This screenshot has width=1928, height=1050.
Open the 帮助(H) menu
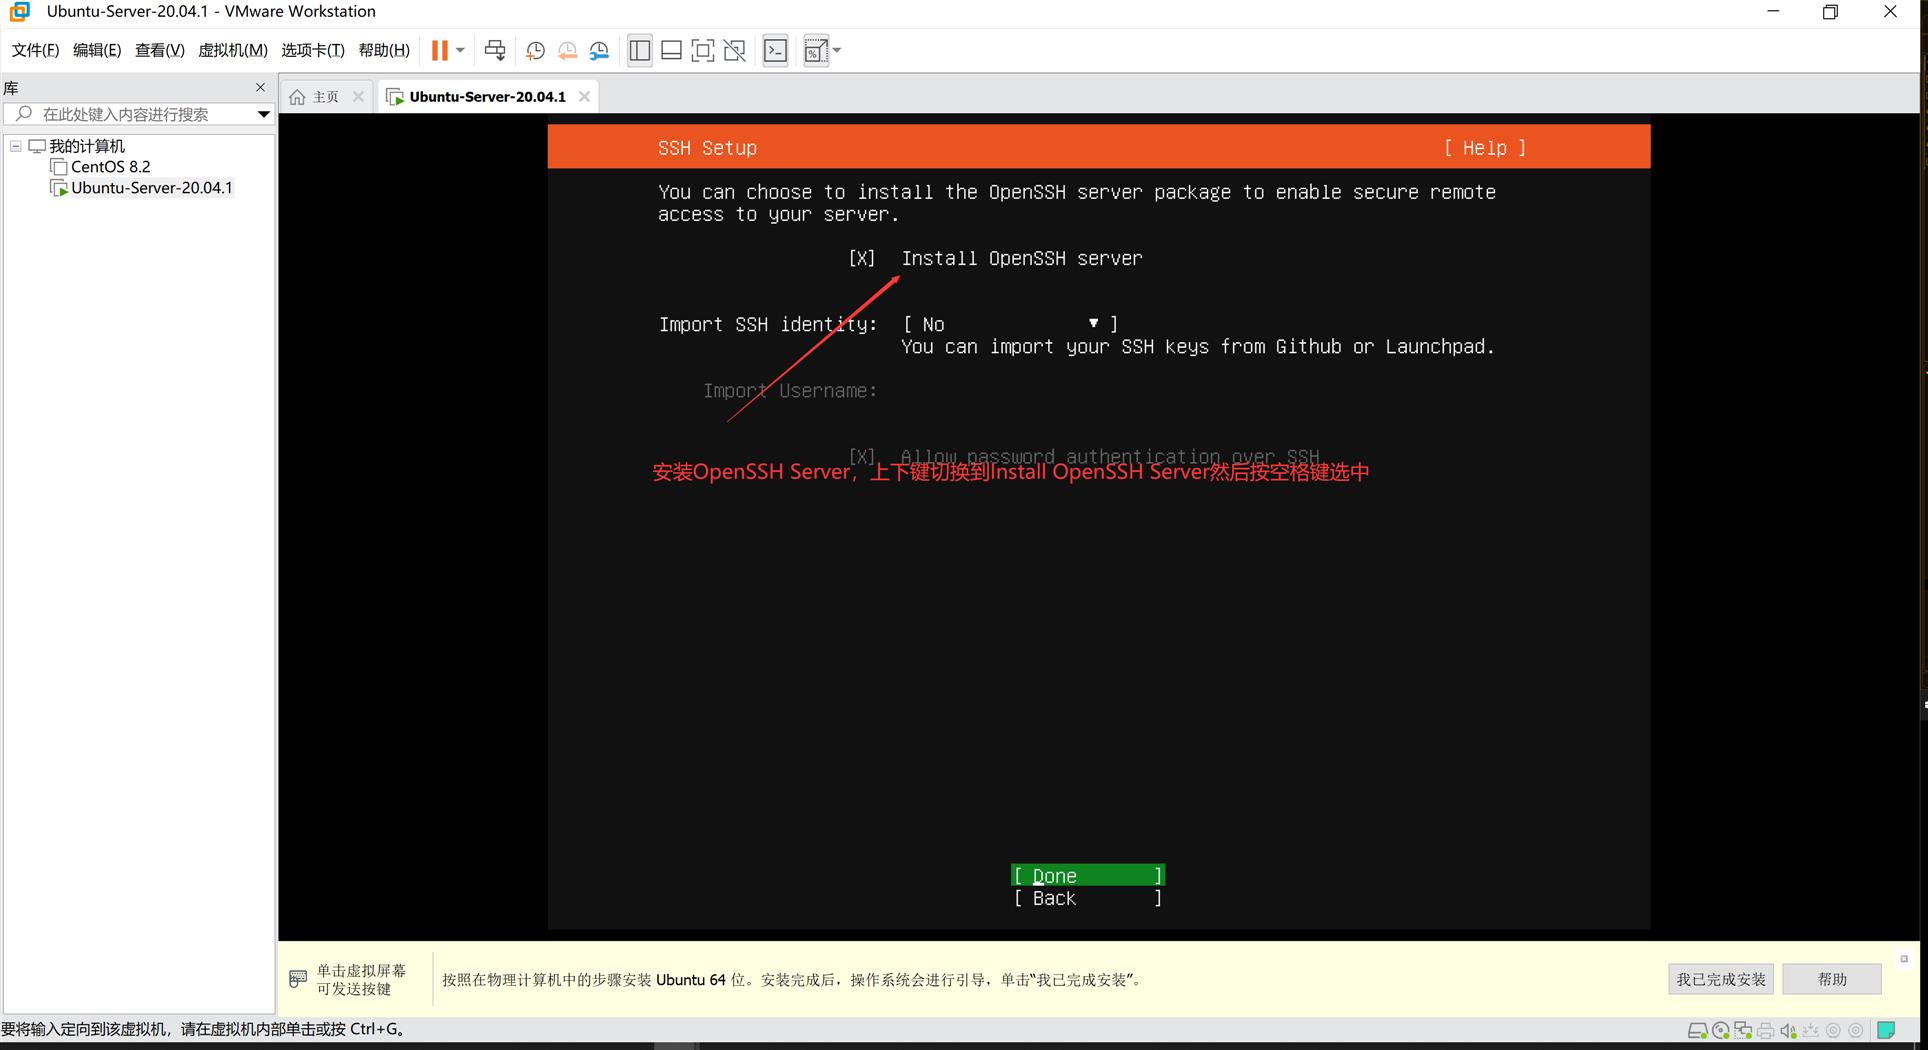tap(384, 50)
